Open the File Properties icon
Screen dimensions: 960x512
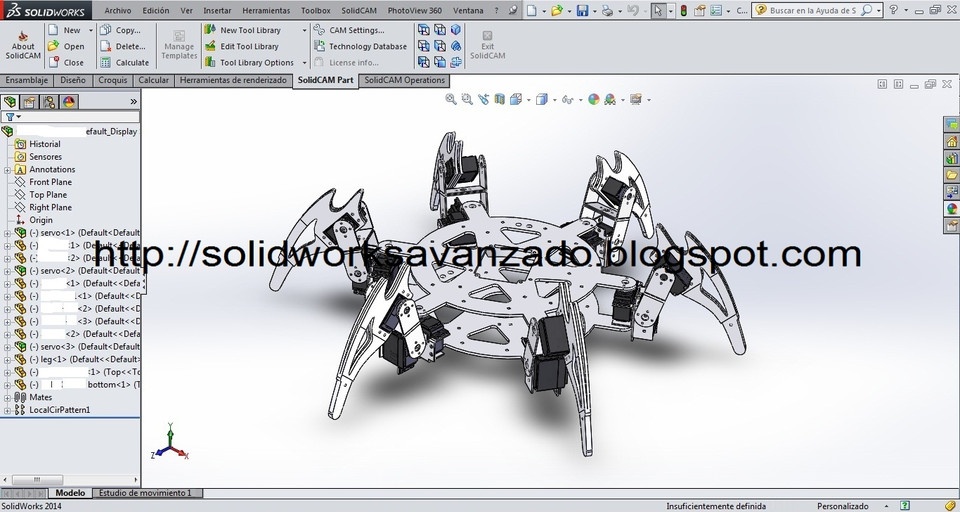click(x=700, y=10)
